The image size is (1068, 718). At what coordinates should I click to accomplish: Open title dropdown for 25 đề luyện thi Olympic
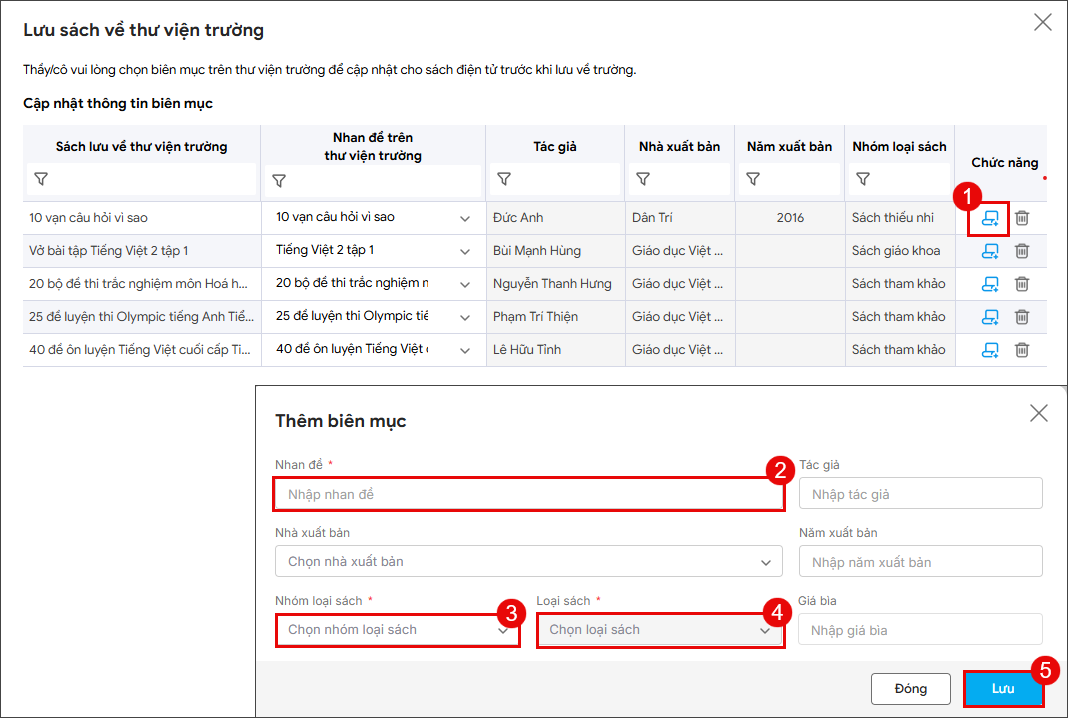tap(465, 317)
